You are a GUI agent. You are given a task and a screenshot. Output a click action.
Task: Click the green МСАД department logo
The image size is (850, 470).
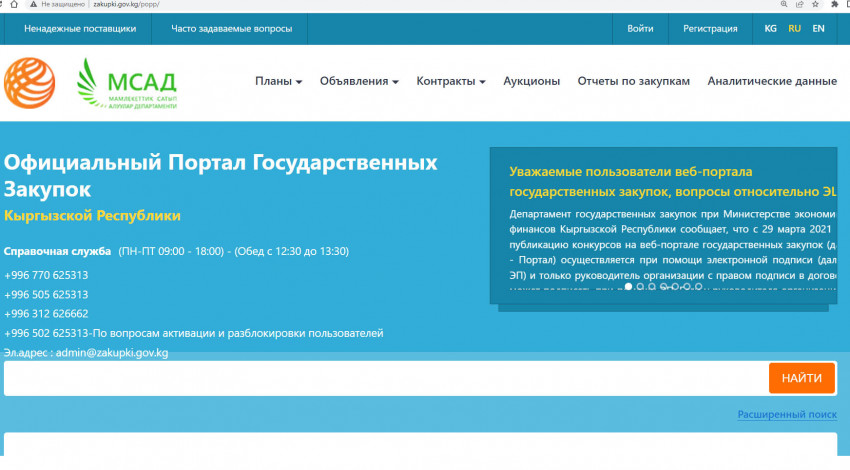tap(126, 82)
